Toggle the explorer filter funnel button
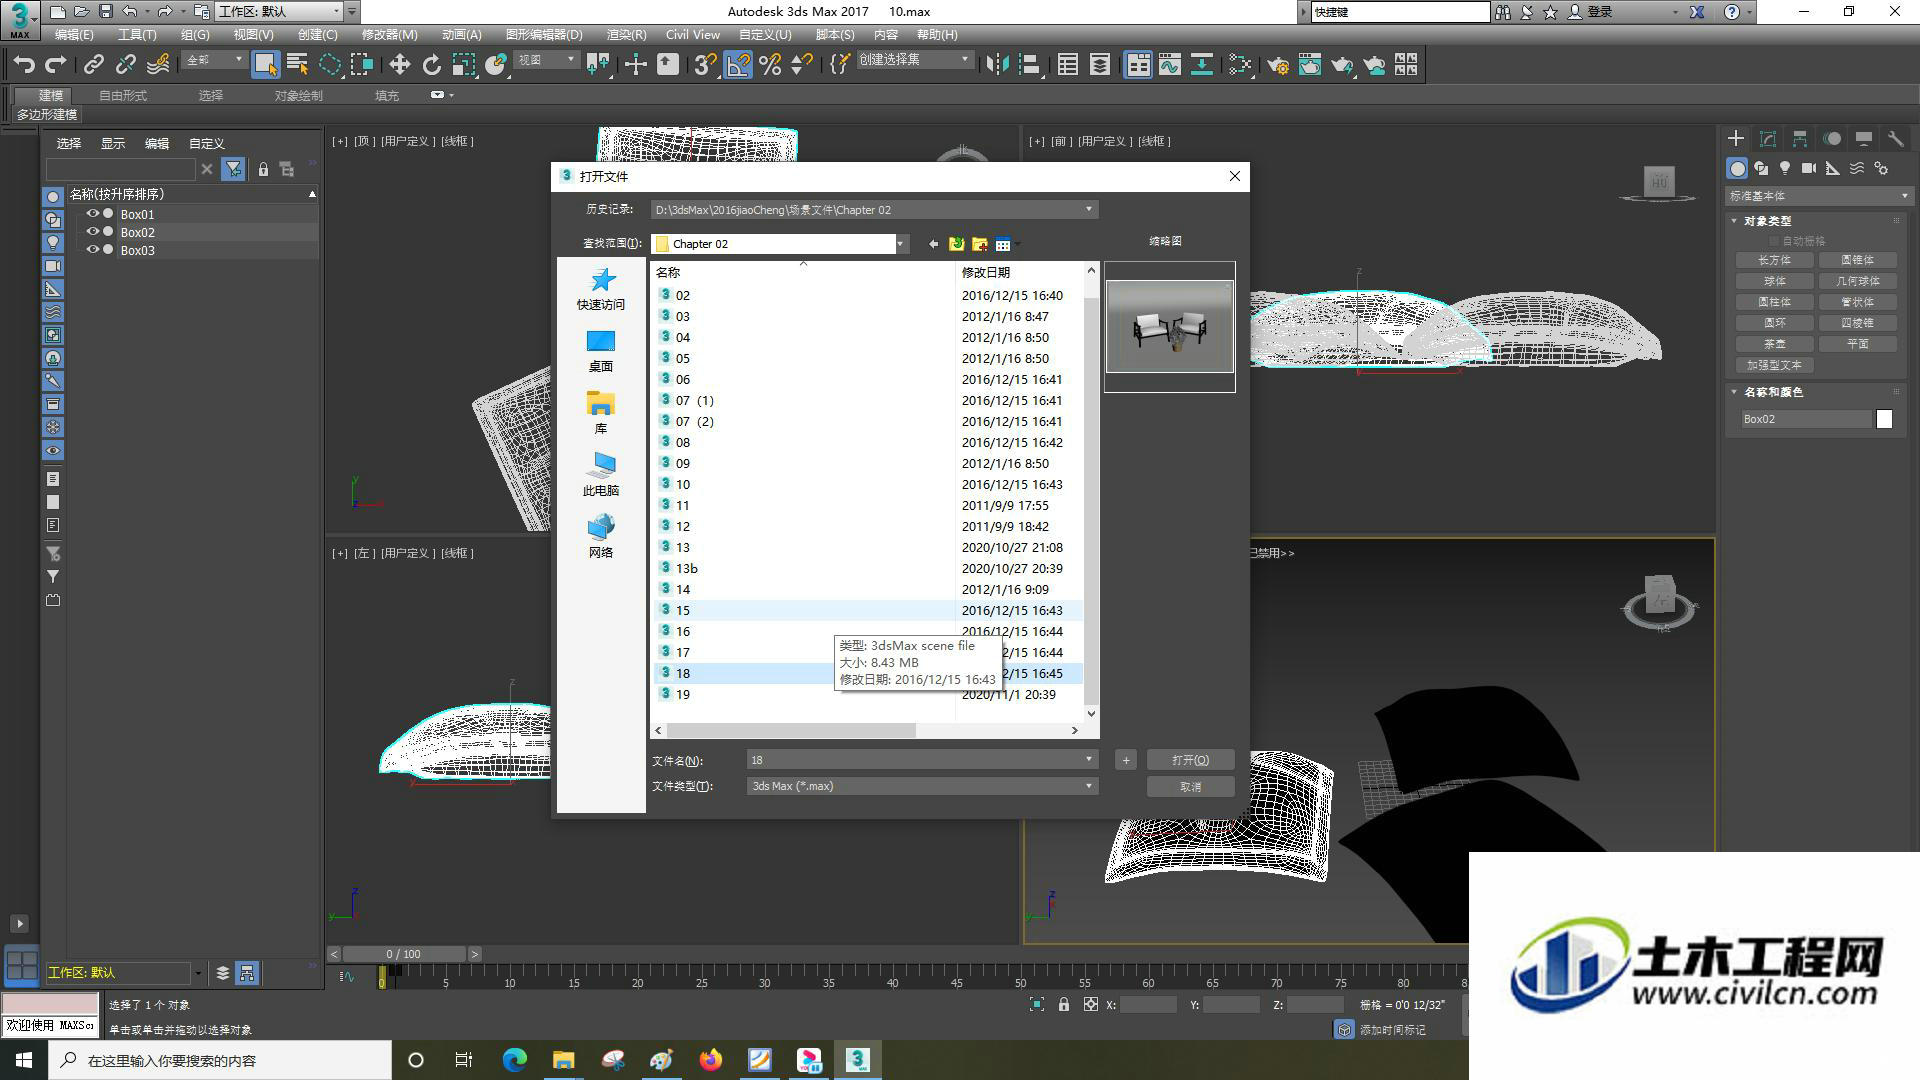Viewport: 1920px width, 1080px height. point(233,170)
